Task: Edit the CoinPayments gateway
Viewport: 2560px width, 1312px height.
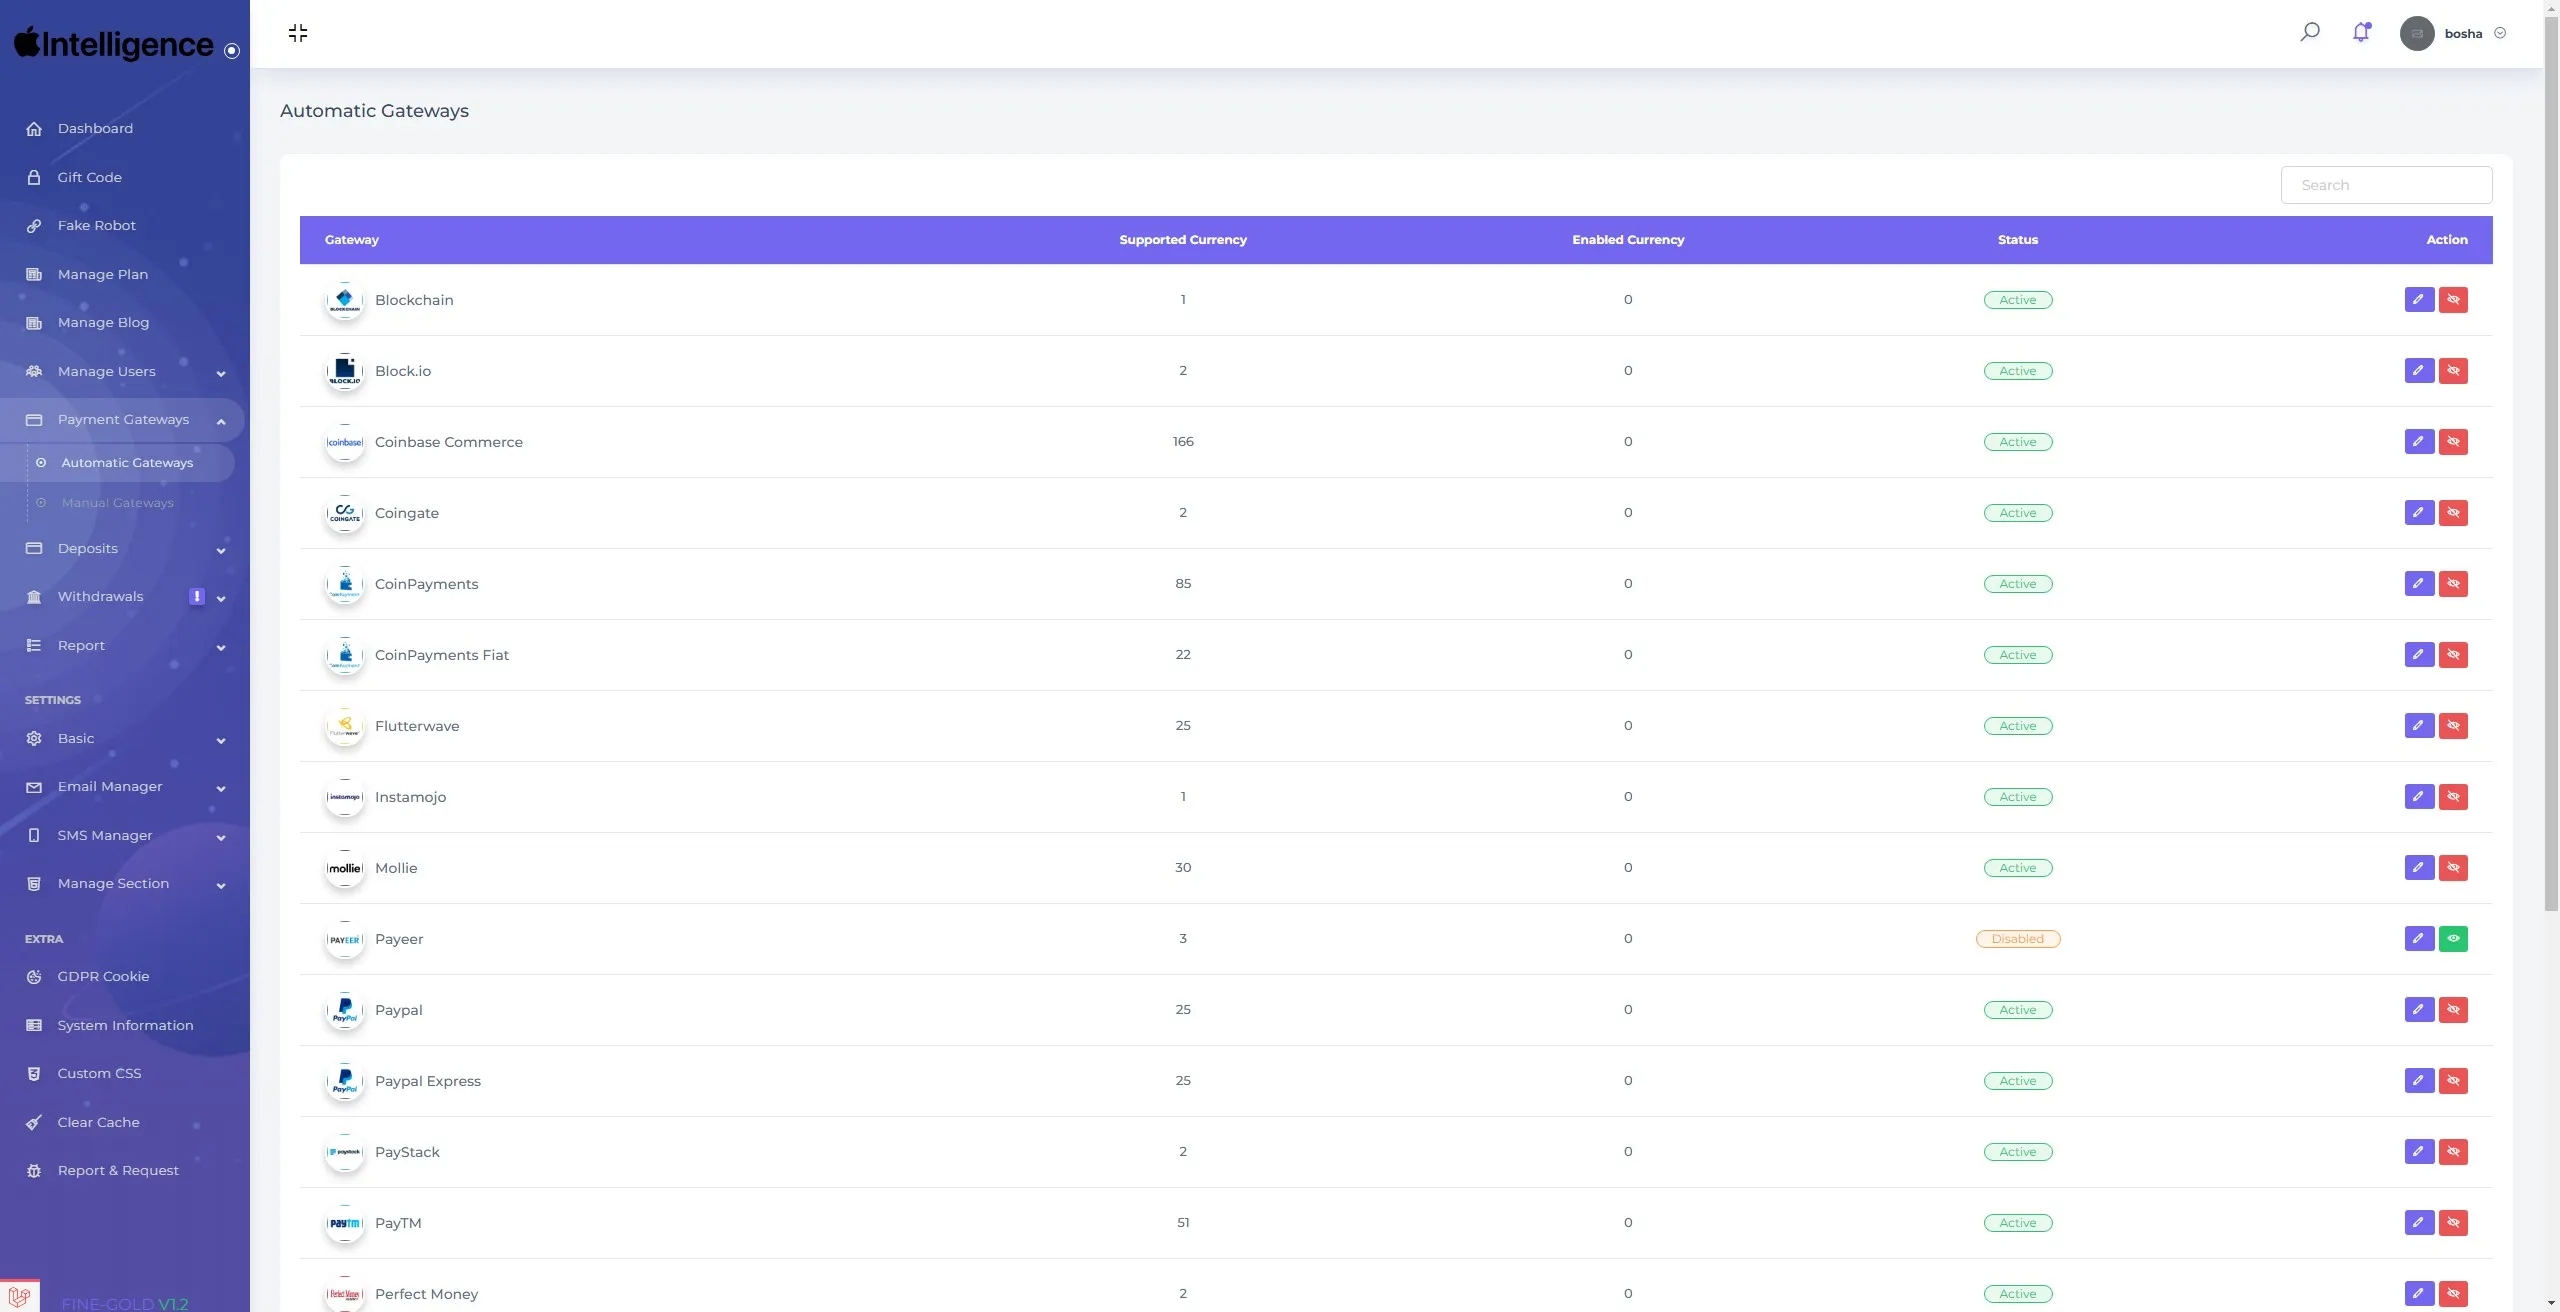Action: [2419, 584]
